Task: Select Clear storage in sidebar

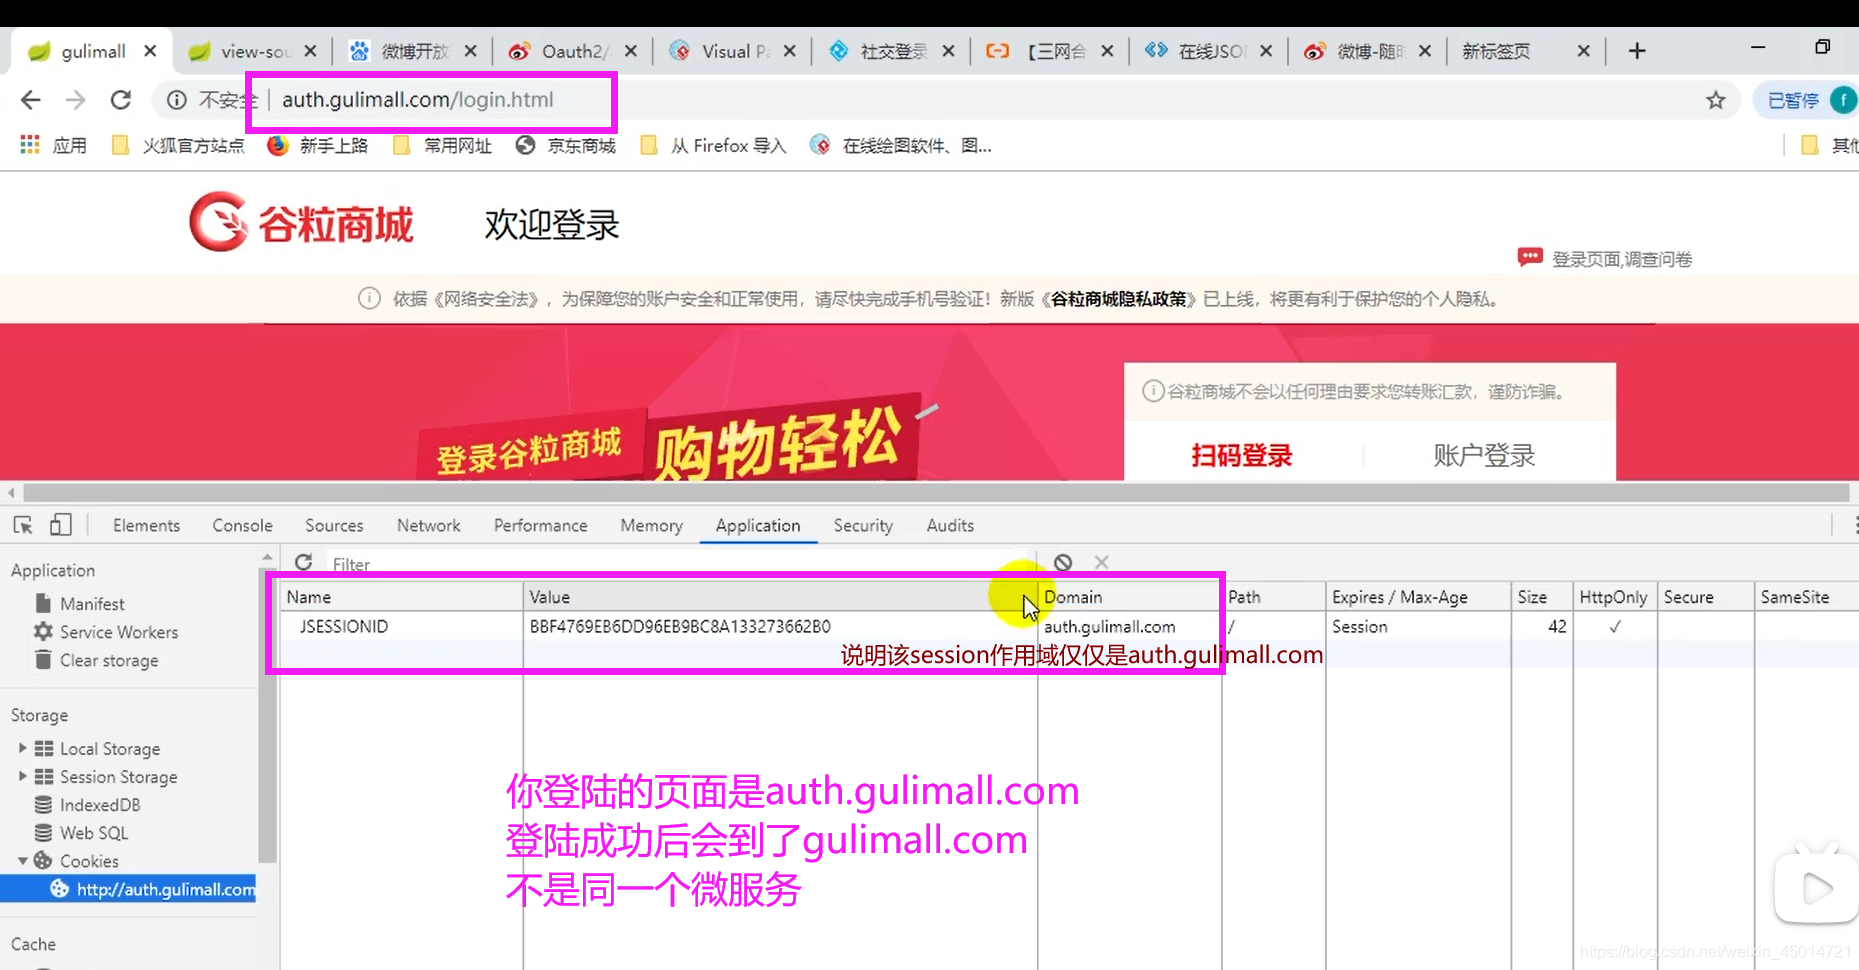Action: (x=109, y=660)
